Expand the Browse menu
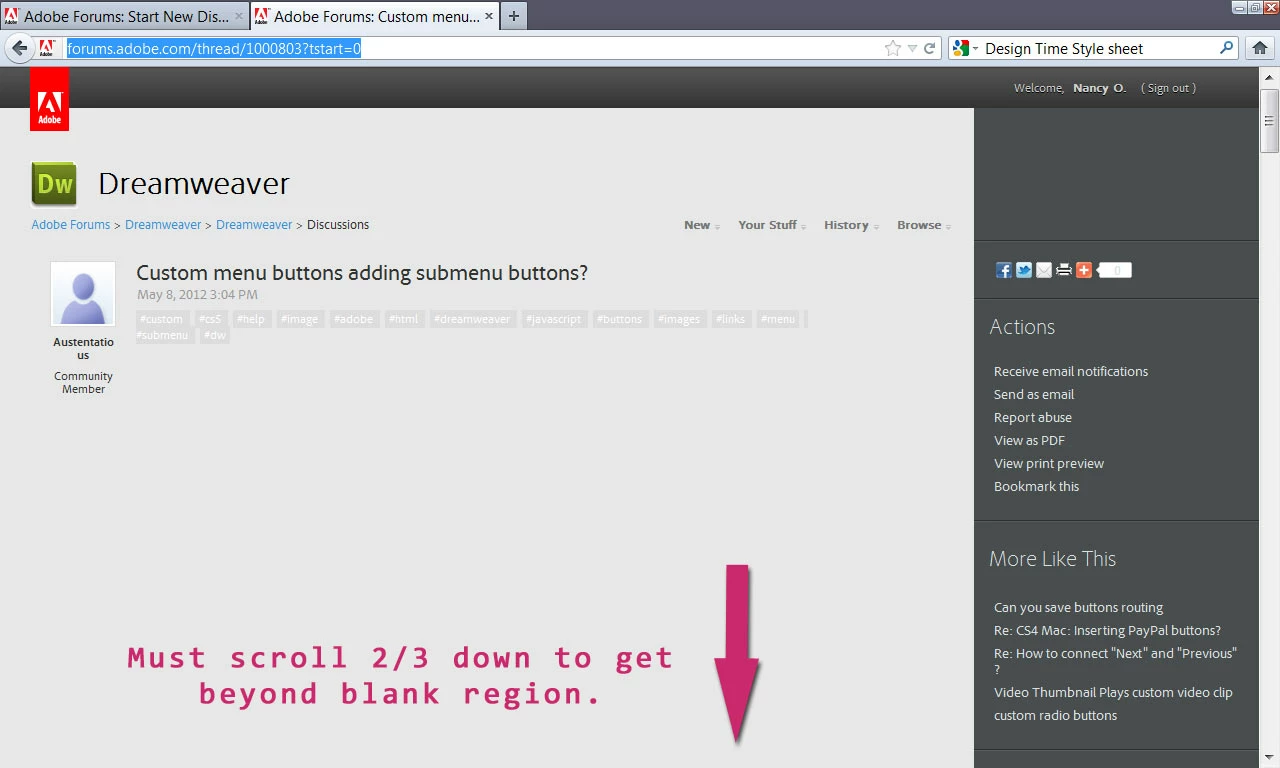Image resolution: width=1280 pixels, height=768 pixels. [924, 225]
